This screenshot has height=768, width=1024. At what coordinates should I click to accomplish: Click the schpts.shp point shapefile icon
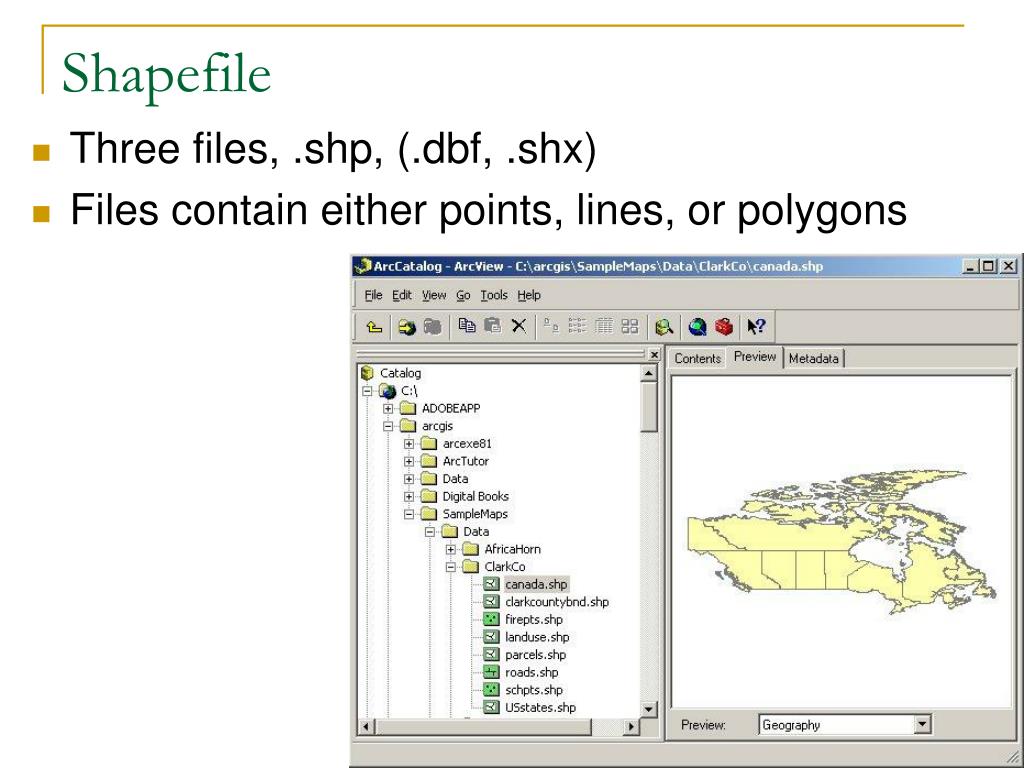(x=491, y=690)
